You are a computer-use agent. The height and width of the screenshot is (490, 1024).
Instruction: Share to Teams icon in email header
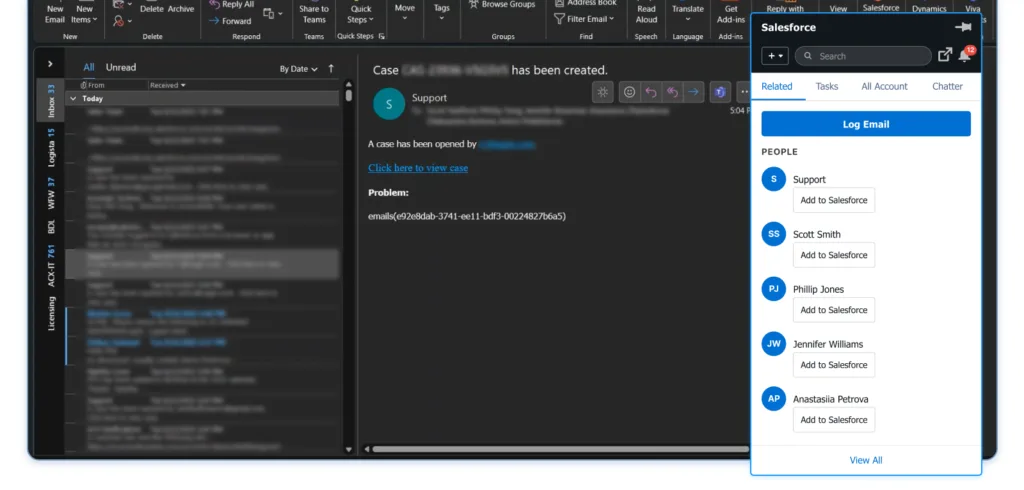click(720, 92)
